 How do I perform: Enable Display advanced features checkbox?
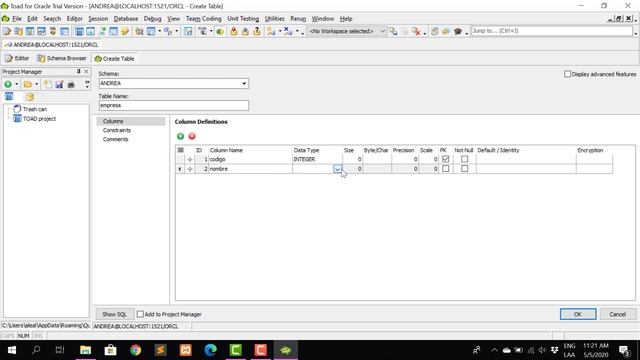pos(567,74)
